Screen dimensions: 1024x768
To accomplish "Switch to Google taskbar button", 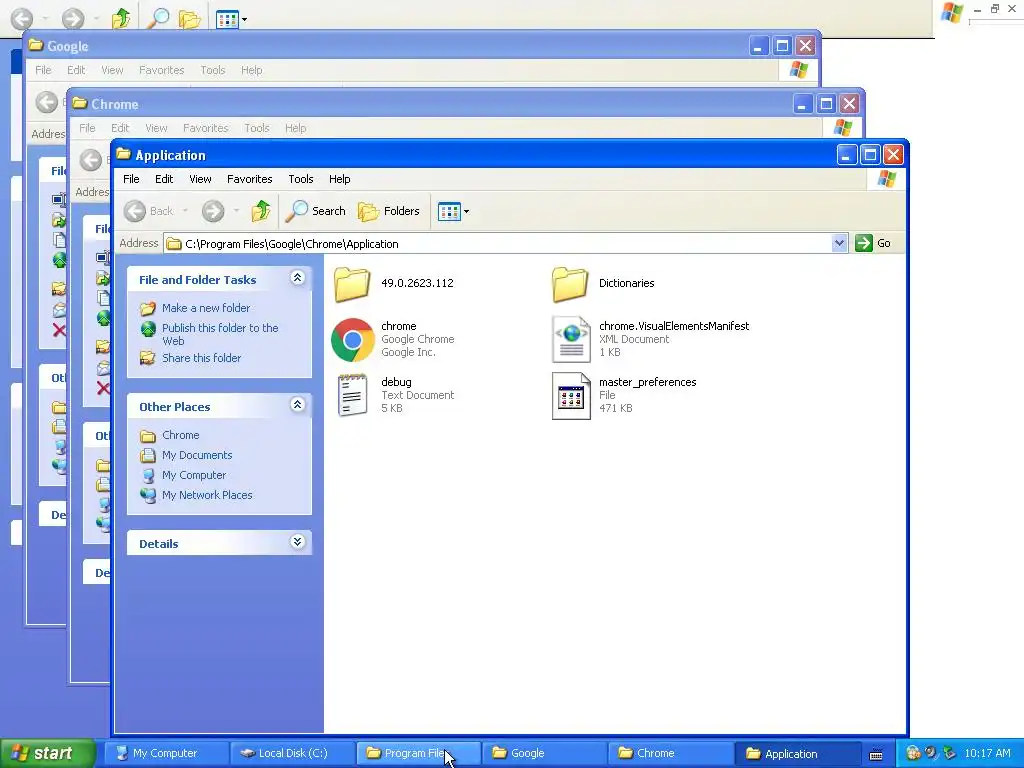I will (545, 753).
